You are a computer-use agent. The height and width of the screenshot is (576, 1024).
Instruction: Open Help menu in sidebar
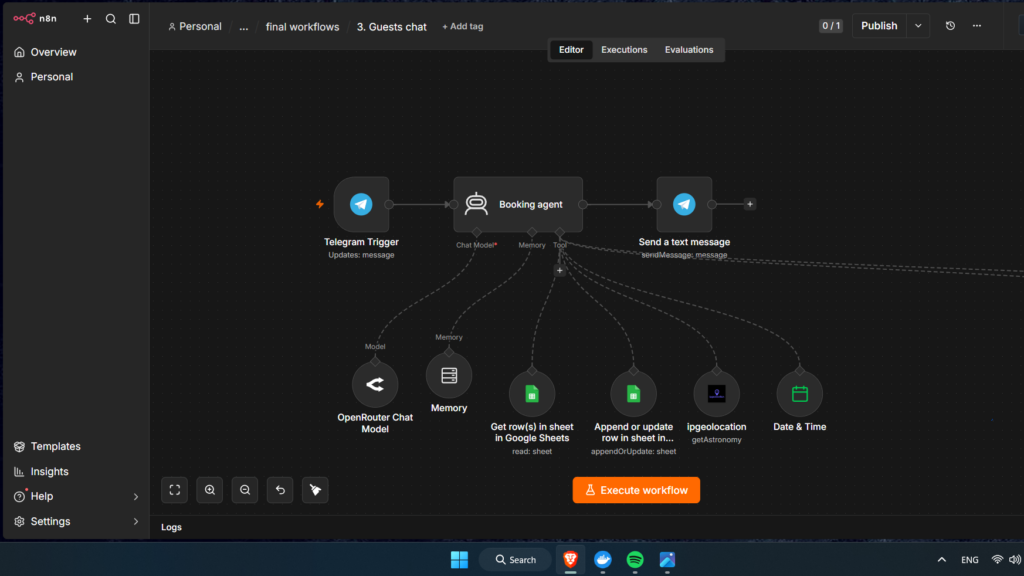click(42, 496)
